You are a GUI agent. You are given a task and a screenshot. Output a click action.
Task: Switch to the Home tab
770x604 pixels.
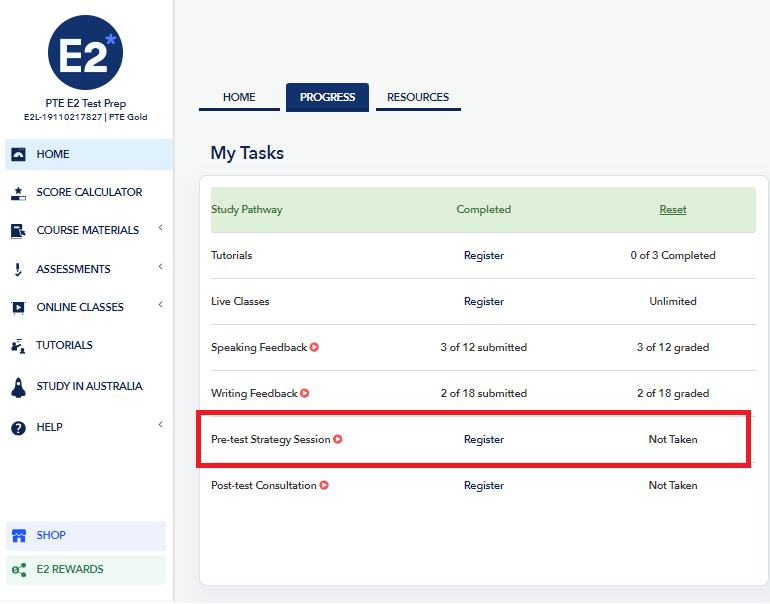pyautogui.click(x=239, y=97)
